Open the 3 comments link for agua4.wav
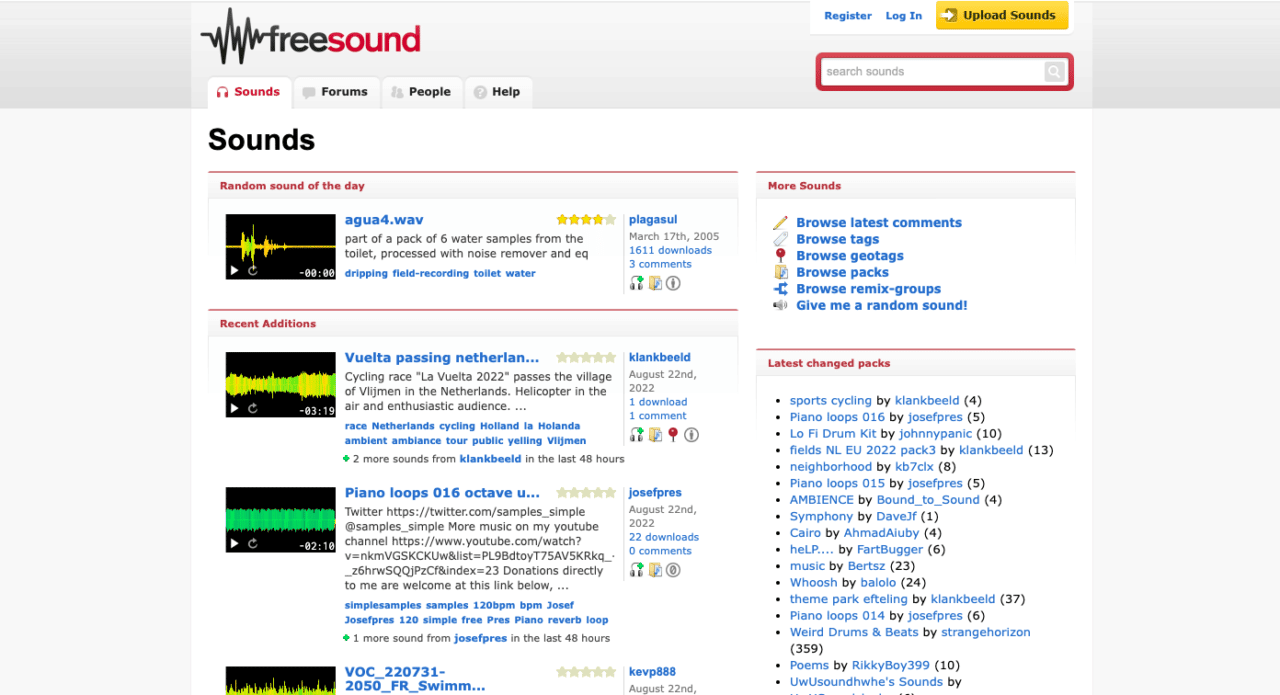 point(660,263)
